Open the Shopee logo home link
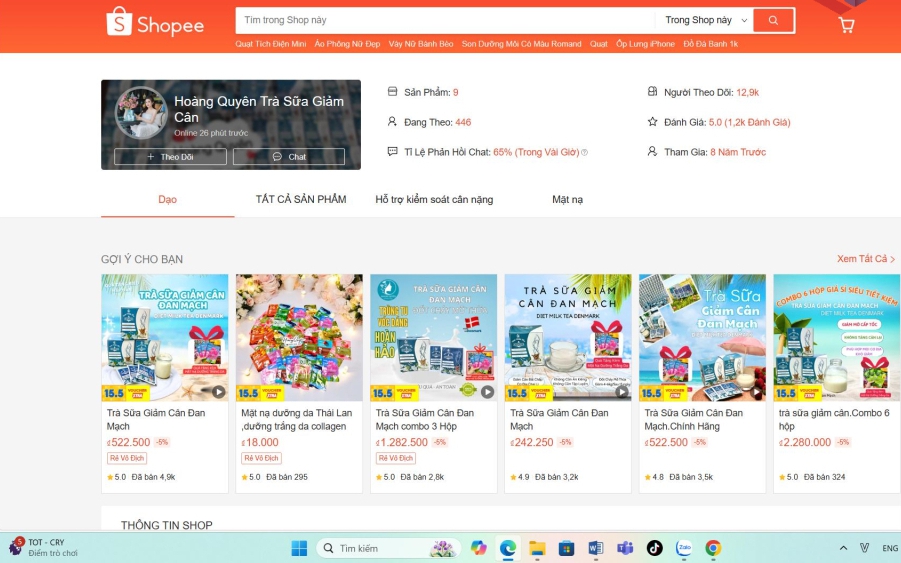 (155, 22)
